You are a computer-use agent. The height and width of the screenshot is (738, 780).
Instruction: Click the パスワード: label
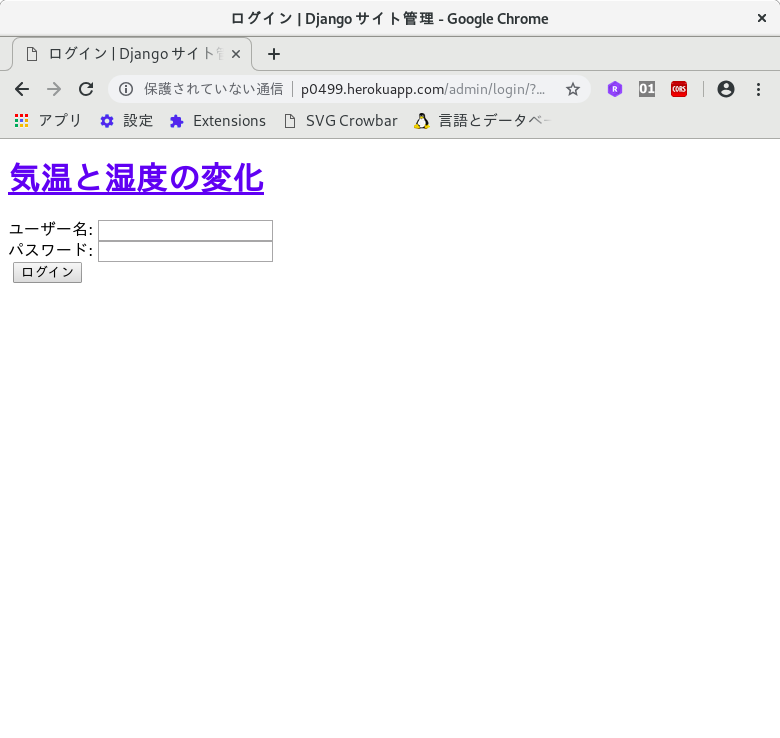[51, 250]
